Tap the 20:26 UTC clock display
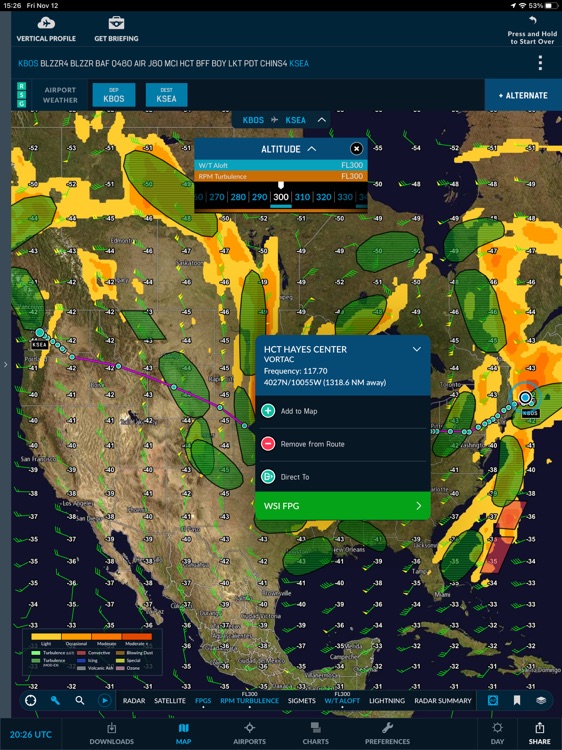This screenshot has width=562, height=750. click(31, 734)
